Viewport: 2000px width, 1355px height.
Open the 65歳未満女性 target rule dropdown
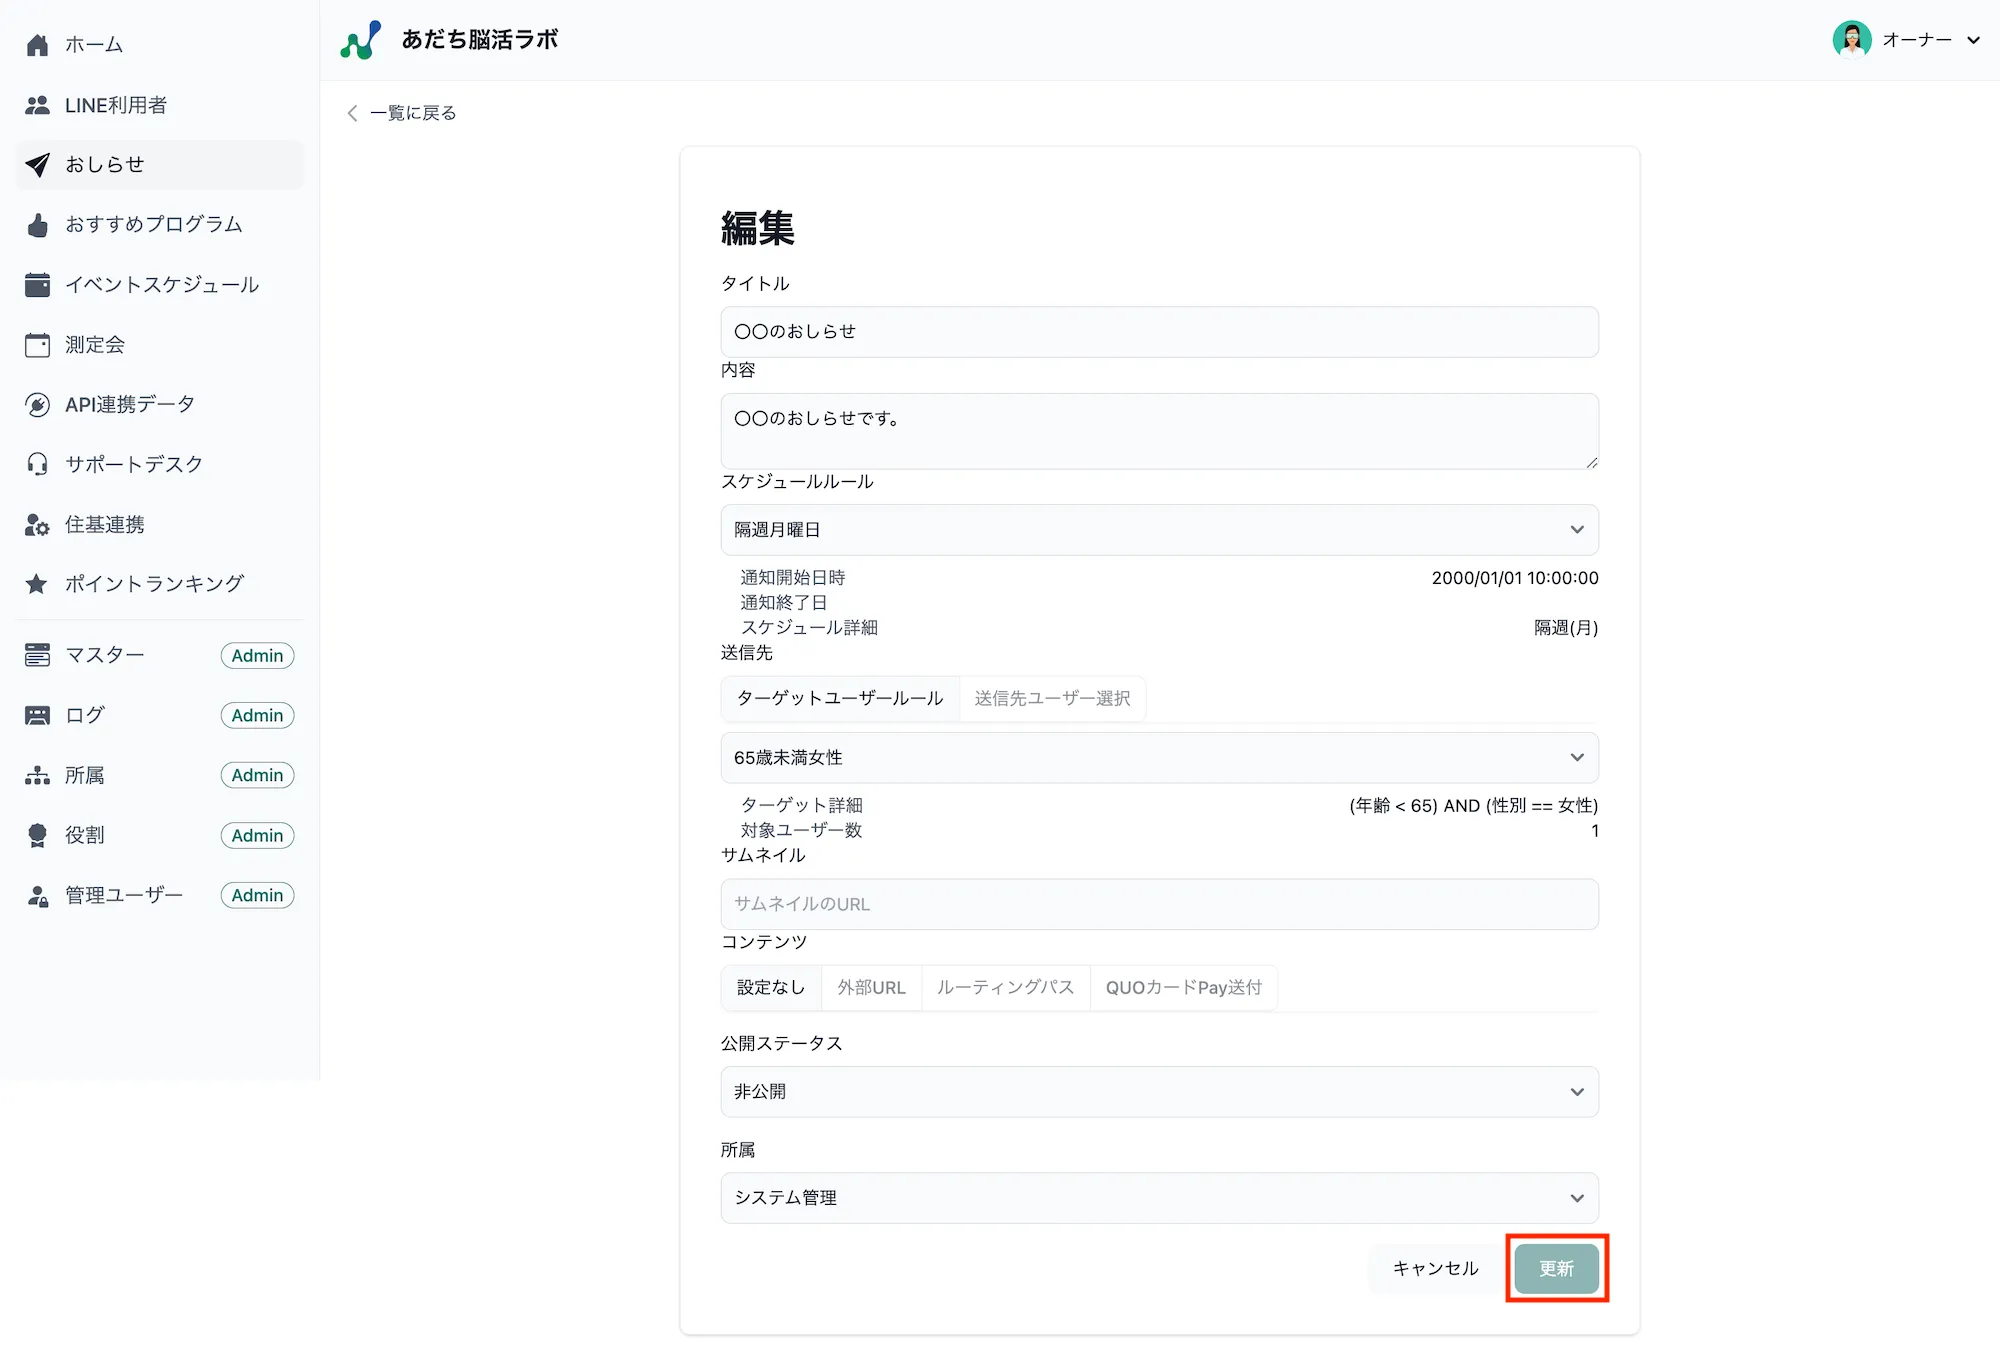(x=1158, y=758)
